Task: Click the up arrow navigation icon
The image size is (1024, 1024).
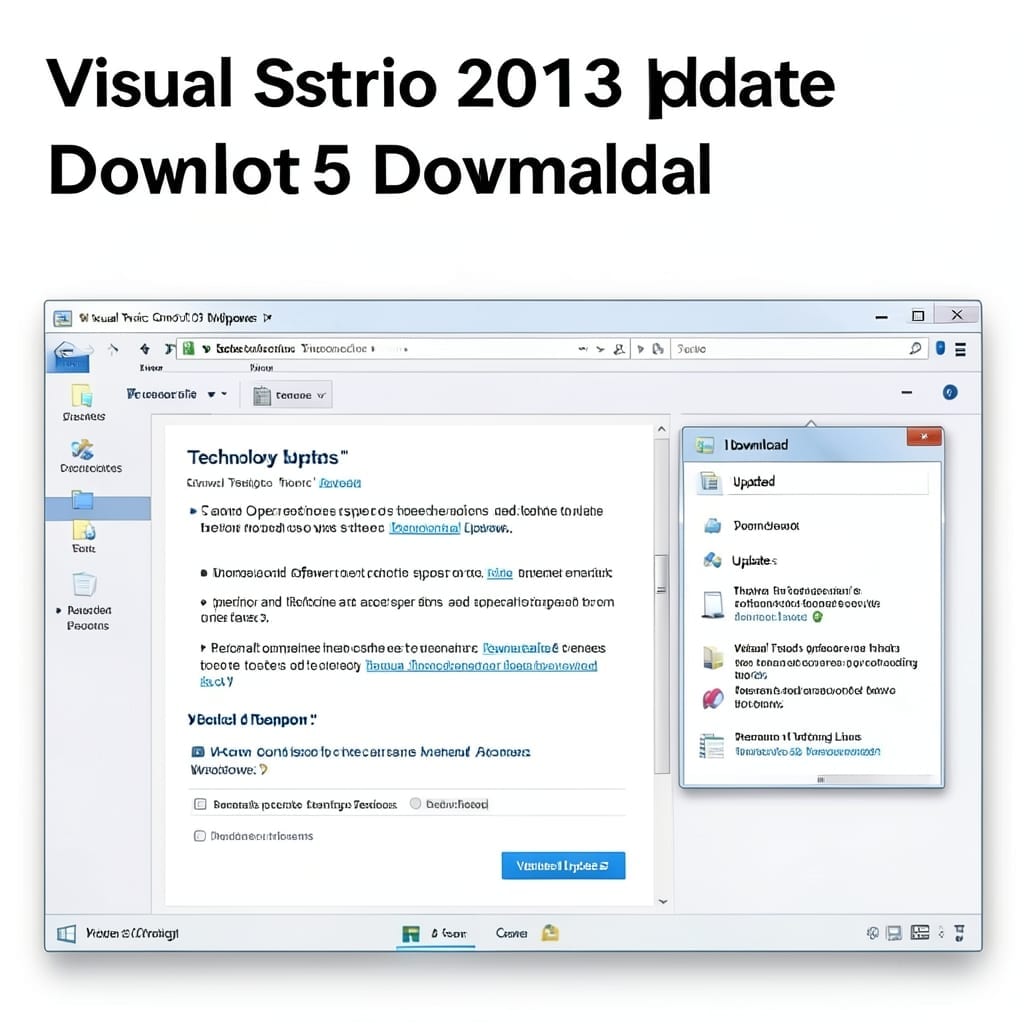Action: click(x=144, y=349)
